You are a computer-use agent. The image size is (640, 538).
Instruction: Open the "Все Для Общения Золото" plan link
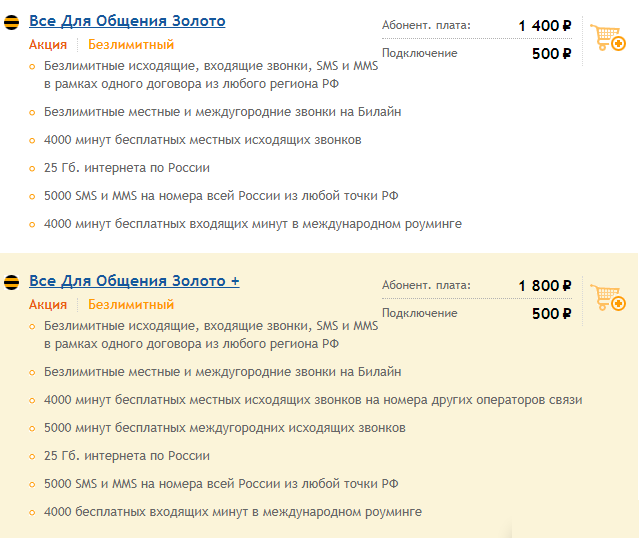coord(127,21)
